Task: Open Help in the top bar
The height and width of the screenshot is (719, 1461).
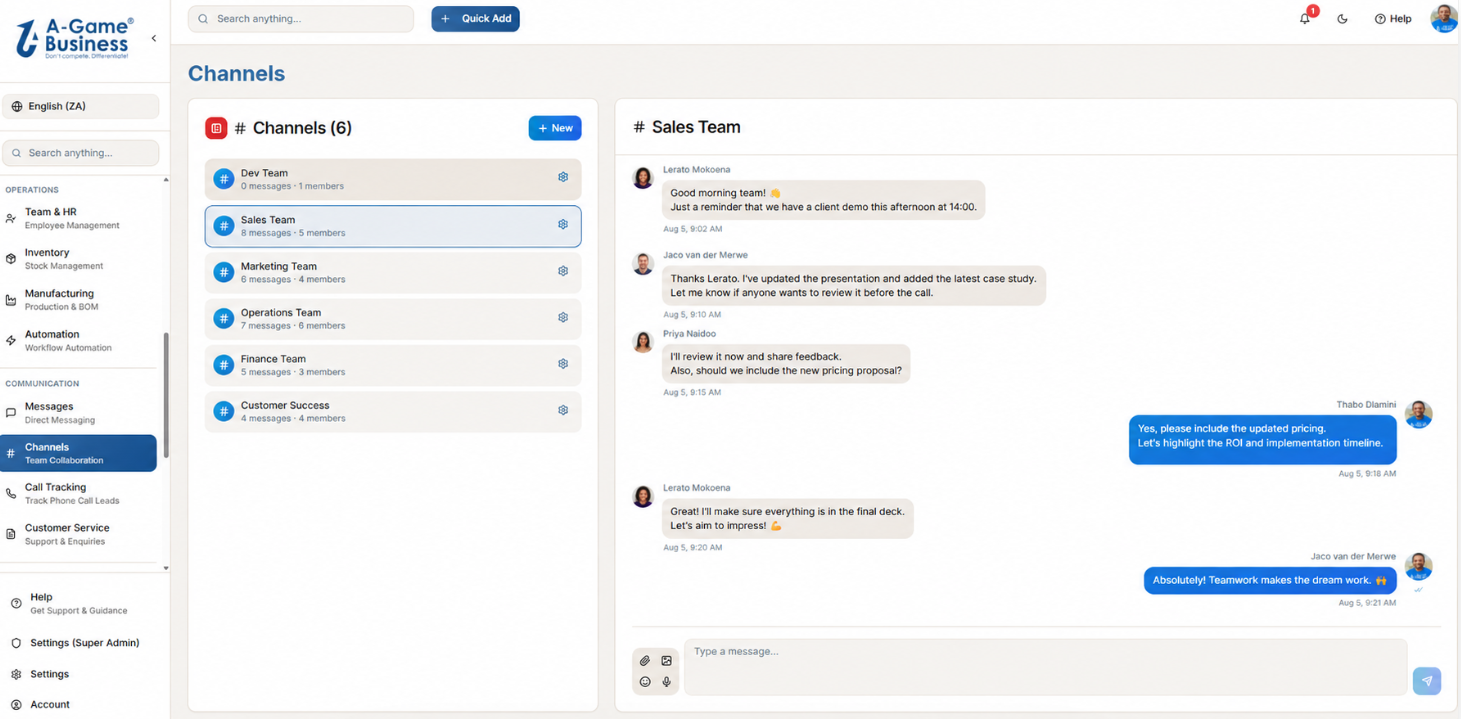Action: pyautogui.click(x=1393, y=19)
